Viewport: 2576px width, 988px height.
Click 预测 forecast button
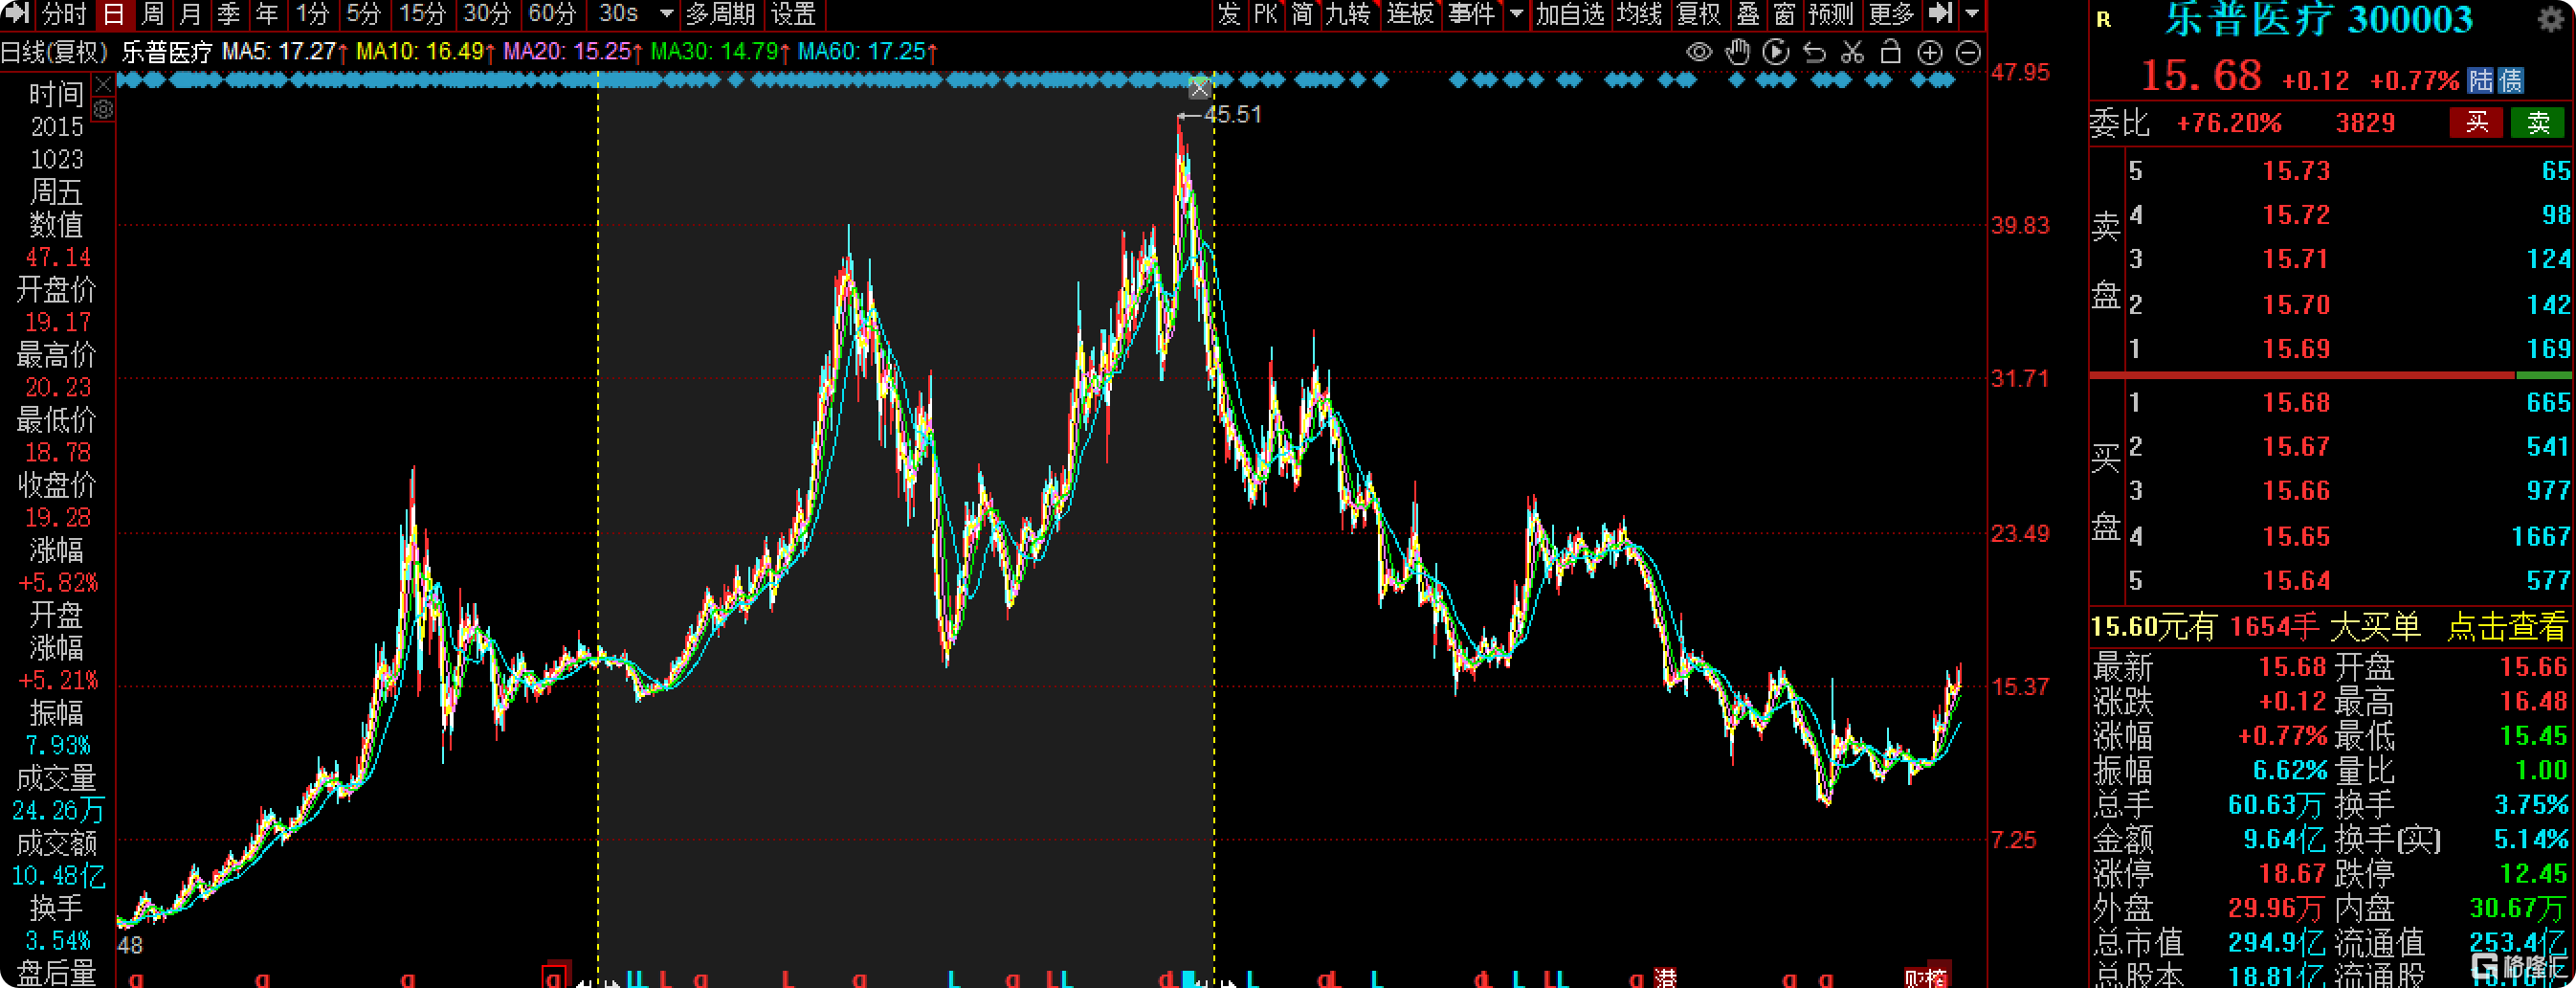pyautogui.click(x=1832, y=14)
